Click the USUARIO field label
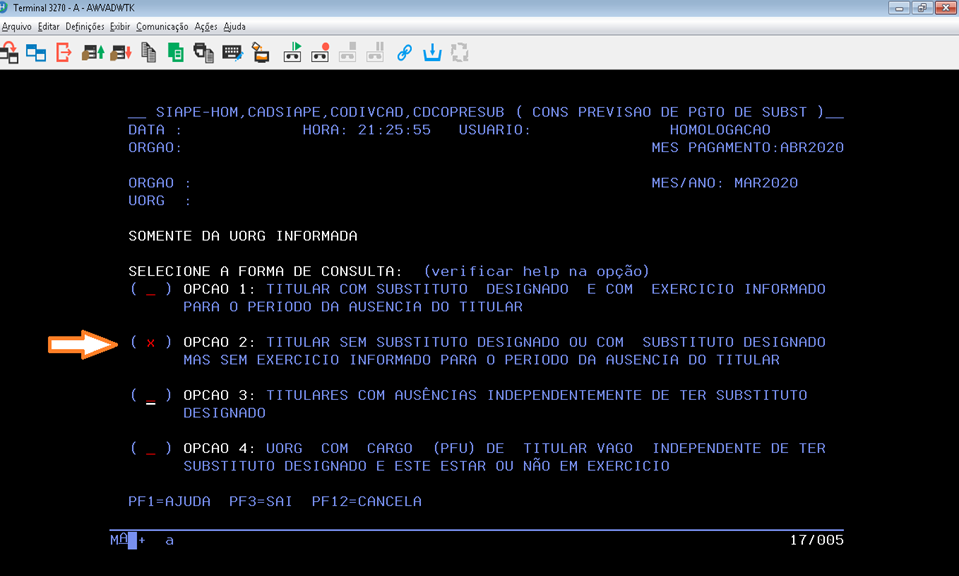Image resolution: width=959 pixels, height=576 pixels. pyautogui.click(x=495, y=130)
